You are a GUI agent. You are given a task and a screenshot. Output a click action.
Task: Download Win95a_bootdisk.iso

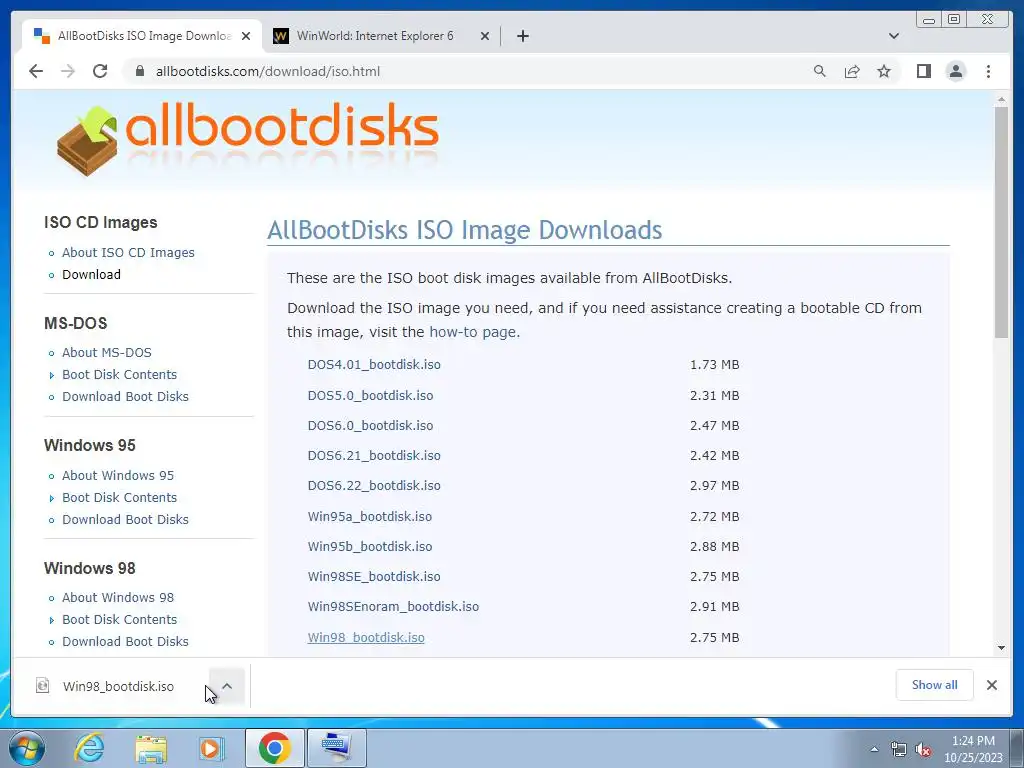(370, 516)
